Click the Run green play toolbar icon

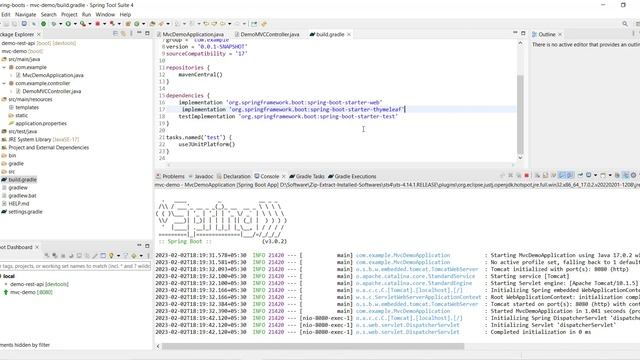68,24
